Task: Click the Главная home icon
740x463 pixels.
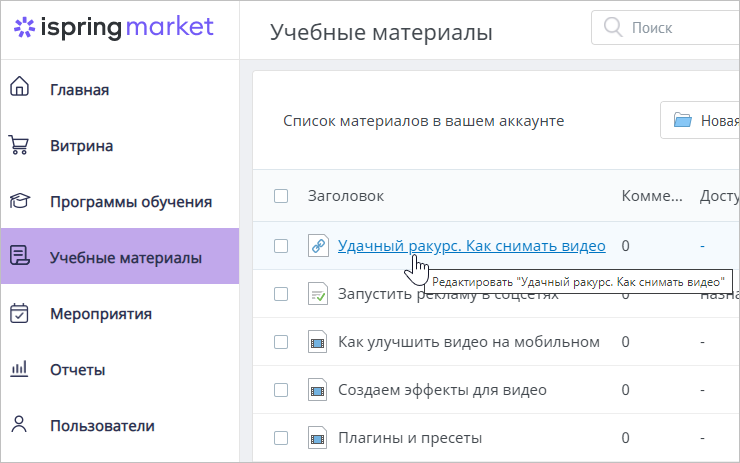Action: point(19,86)
